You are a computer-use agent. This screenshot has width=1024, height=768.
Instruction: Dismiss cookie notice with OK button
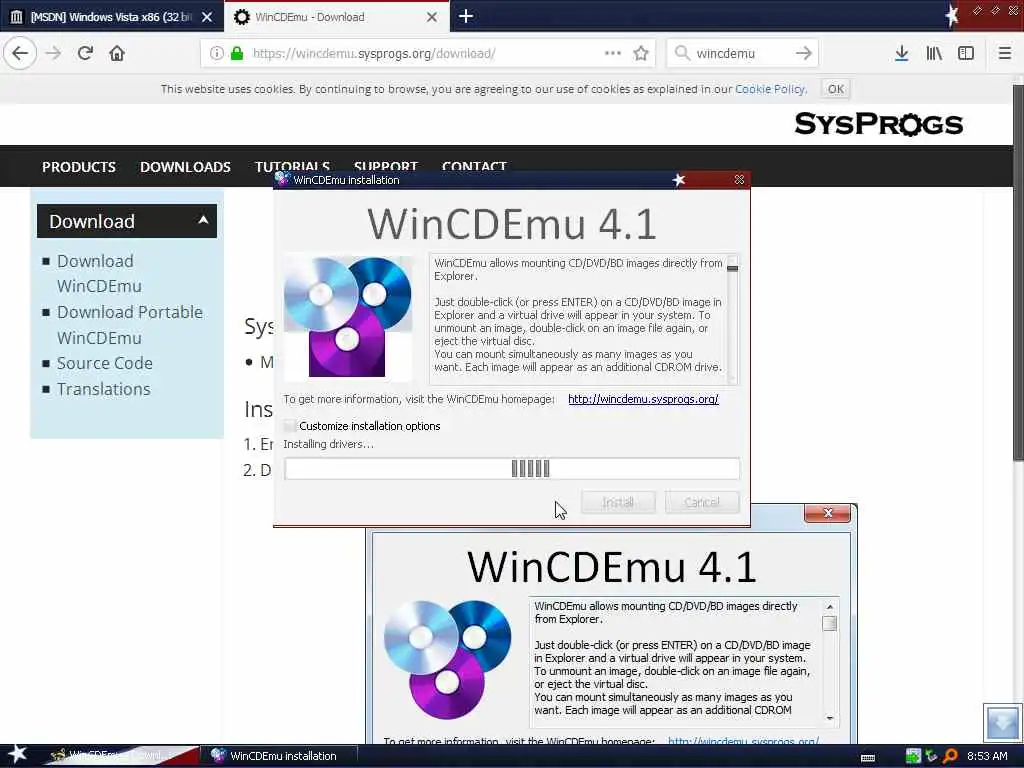point(836,89)
